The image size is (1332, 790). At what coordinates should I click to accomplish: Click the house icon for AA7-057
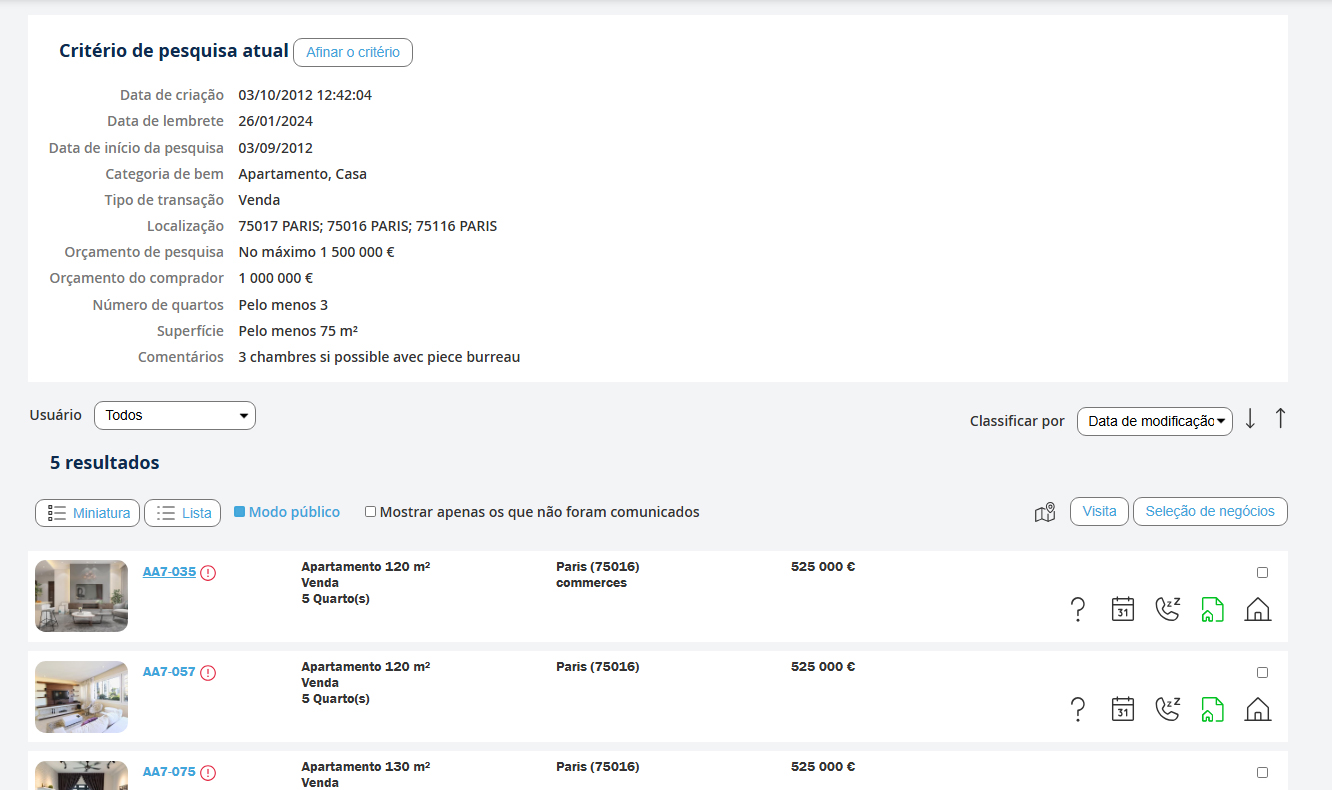[x=1258, y=709]
